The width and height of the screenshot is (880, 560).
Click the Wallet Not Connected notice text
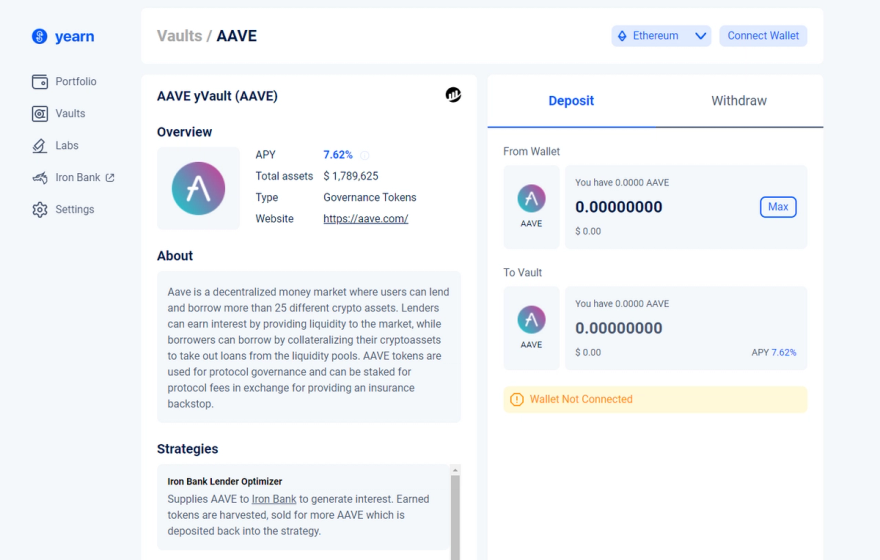(581, 400)
